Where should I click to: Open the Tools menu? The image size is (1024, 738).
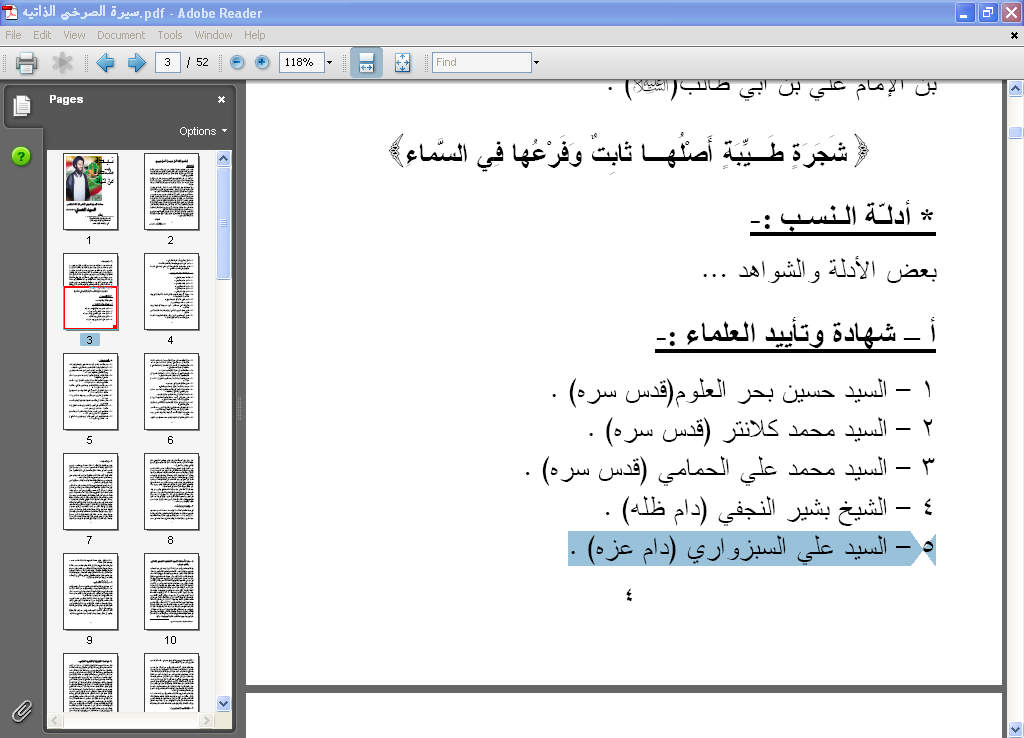pyautogui.click(x=170, y=35)
